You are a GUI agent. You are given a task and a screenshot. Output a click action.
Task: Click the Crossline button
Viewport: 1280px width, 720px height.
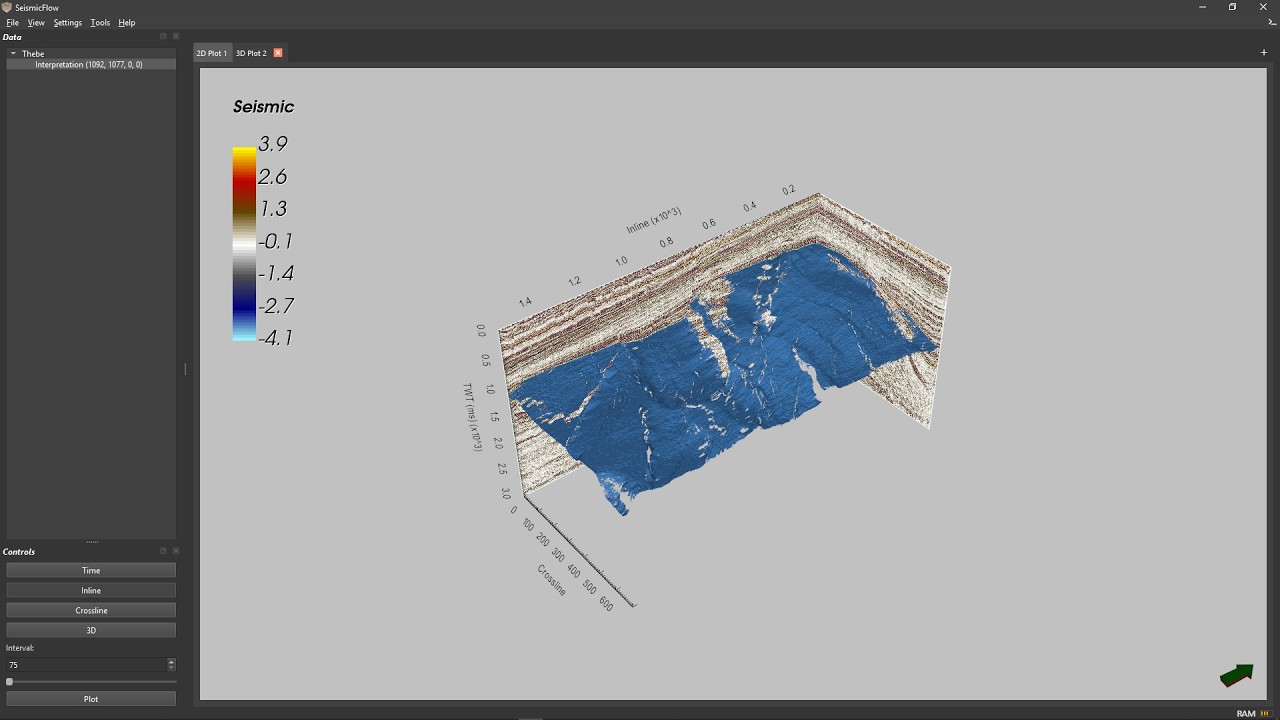click(91, 610)
